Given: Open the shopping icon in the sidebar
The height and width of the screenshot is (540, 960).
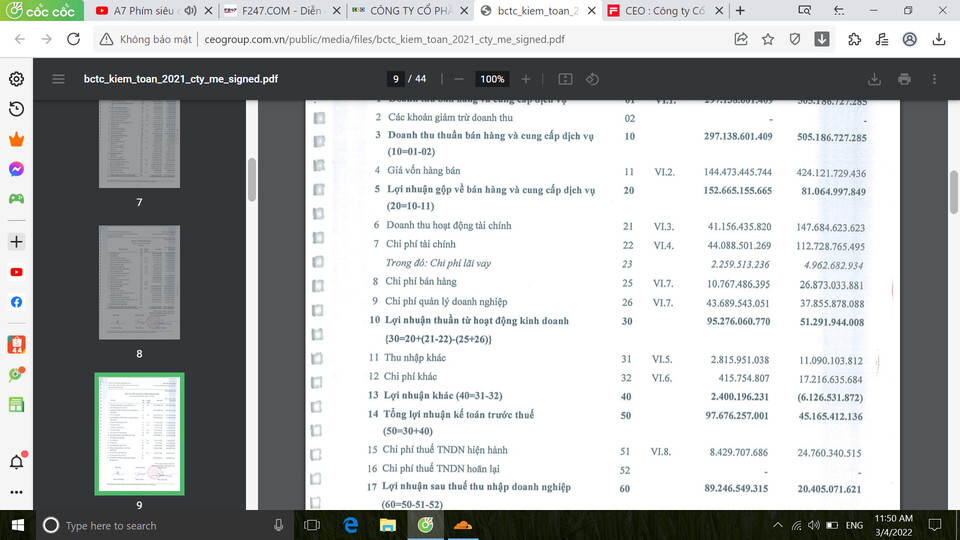Looking at the screenshot, I should pyautogui.click(x=17, y=345).
